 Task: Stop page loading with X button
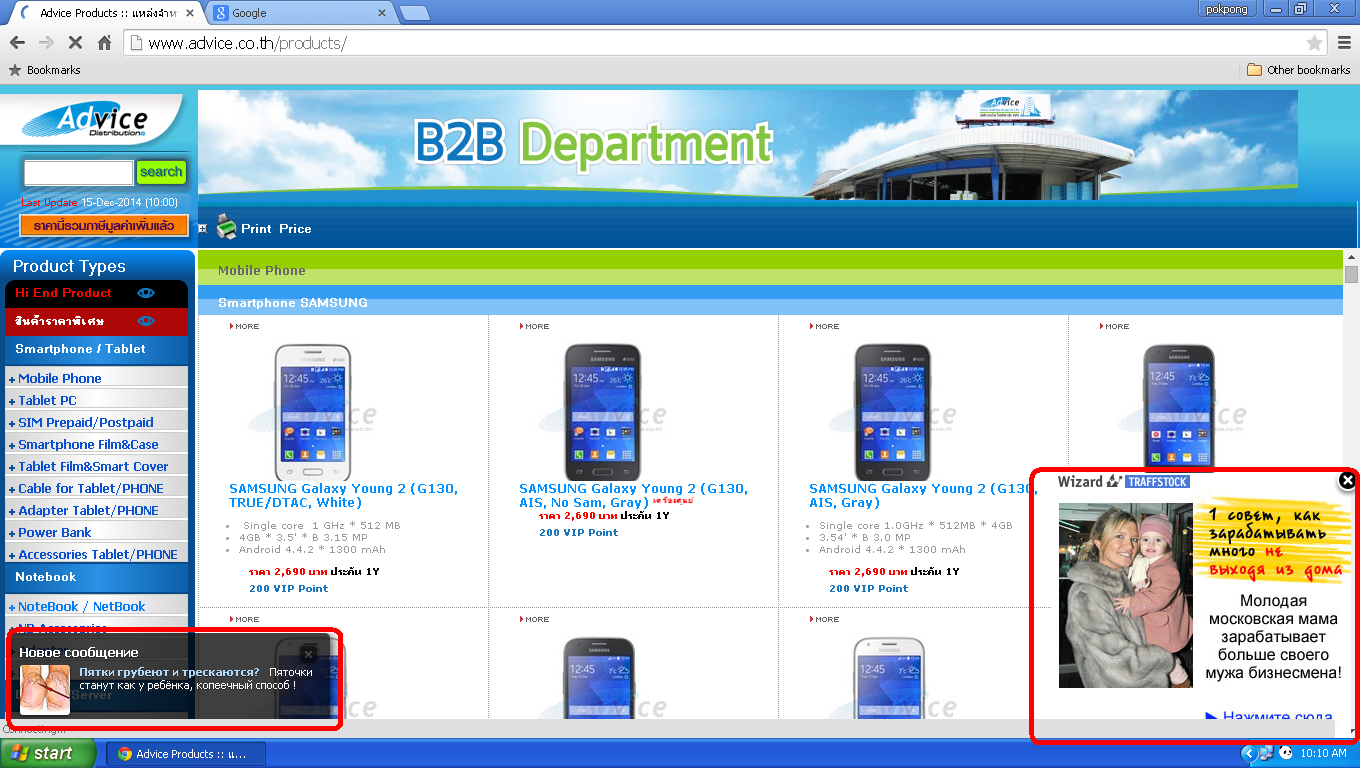coord(75,43)
